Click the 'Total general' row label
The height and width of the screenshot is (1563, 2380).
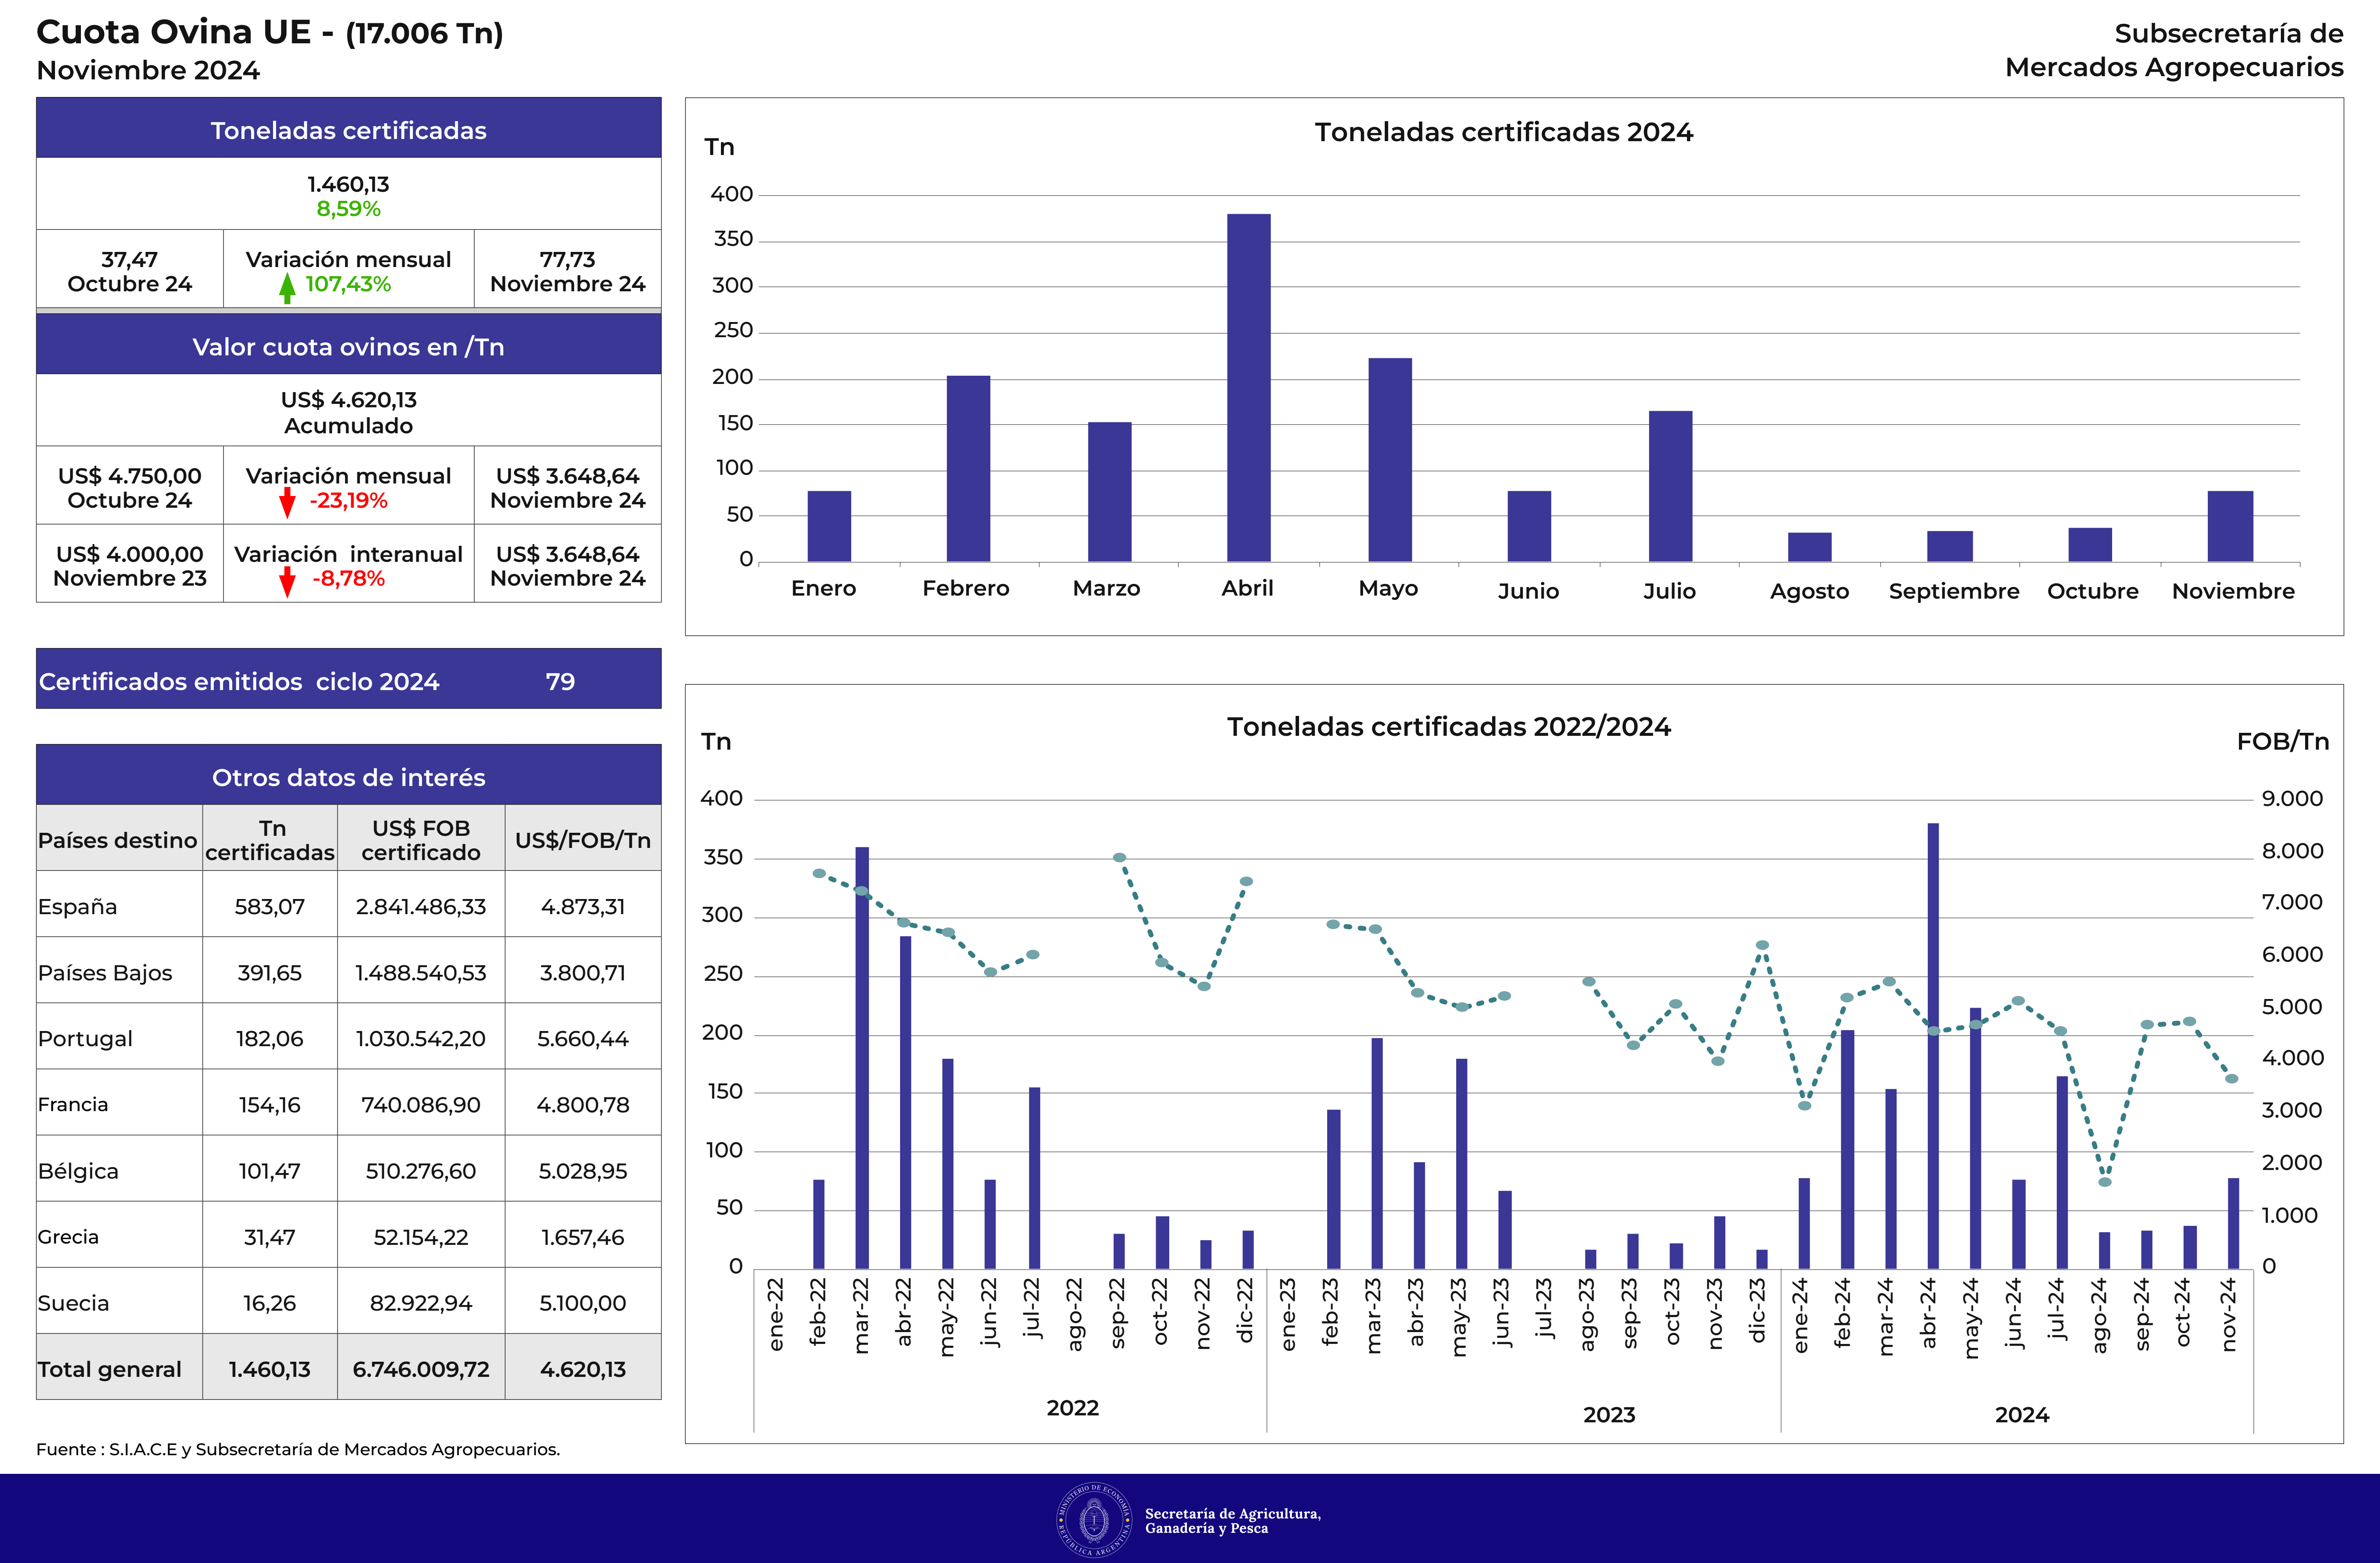[x=110, y=1369]
